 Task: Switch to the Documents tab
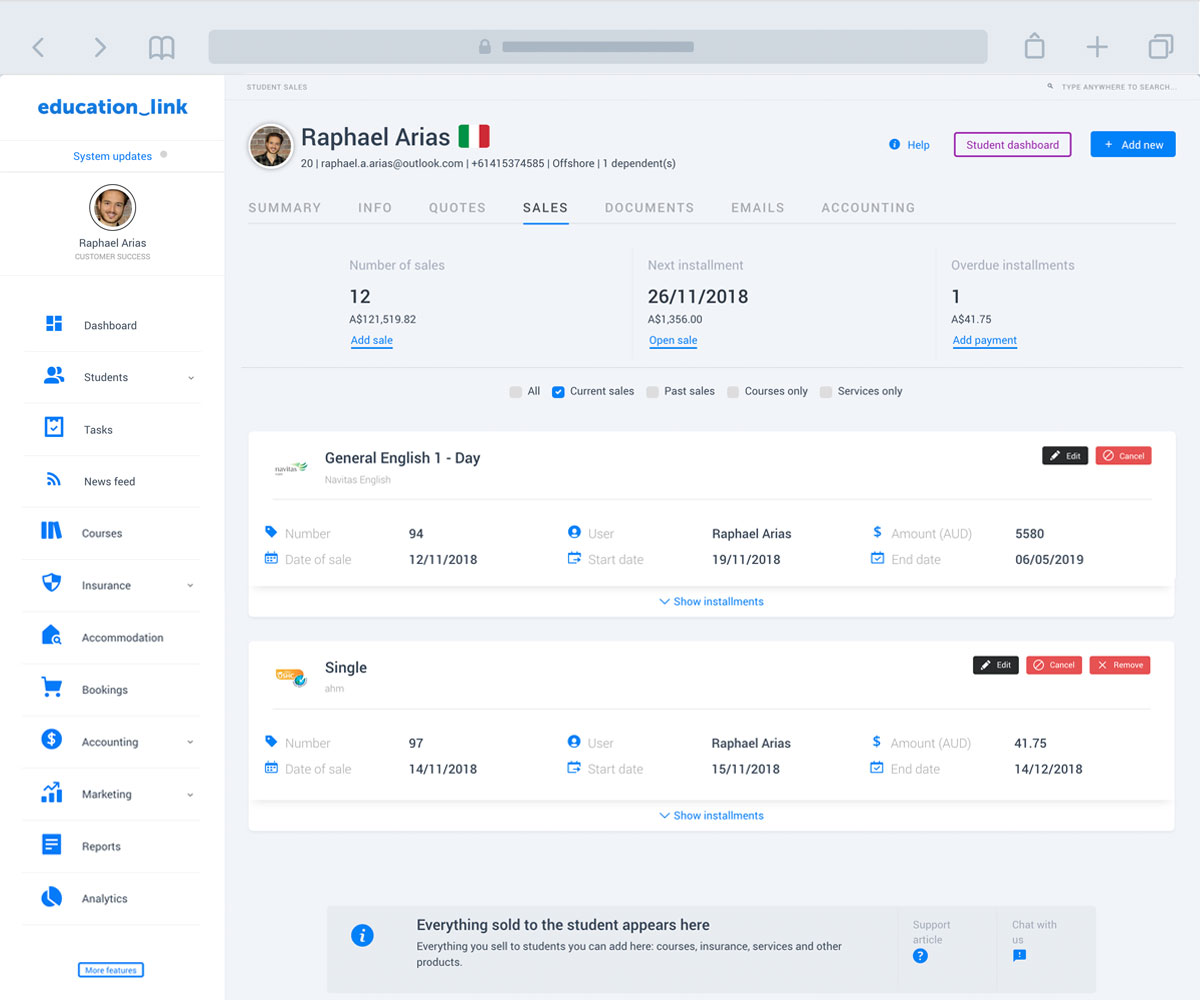pos(649,208)
